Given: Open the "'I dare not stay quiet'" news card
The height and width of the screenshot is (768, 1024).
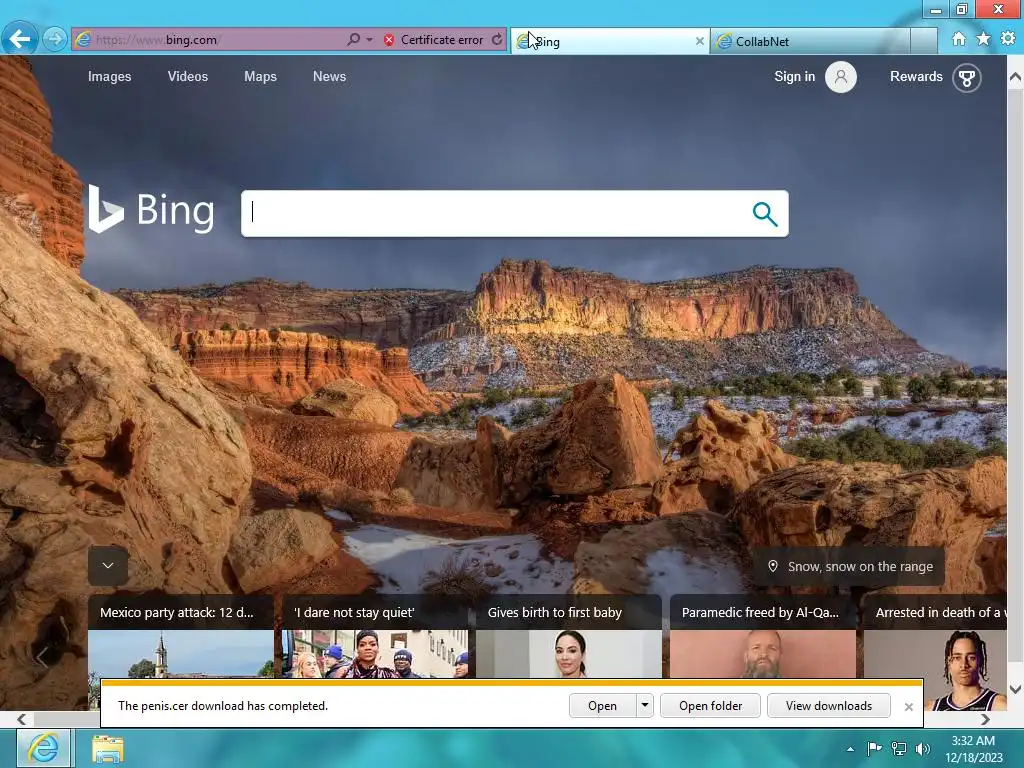Looking at the screenshot, I should coord(375,636).
